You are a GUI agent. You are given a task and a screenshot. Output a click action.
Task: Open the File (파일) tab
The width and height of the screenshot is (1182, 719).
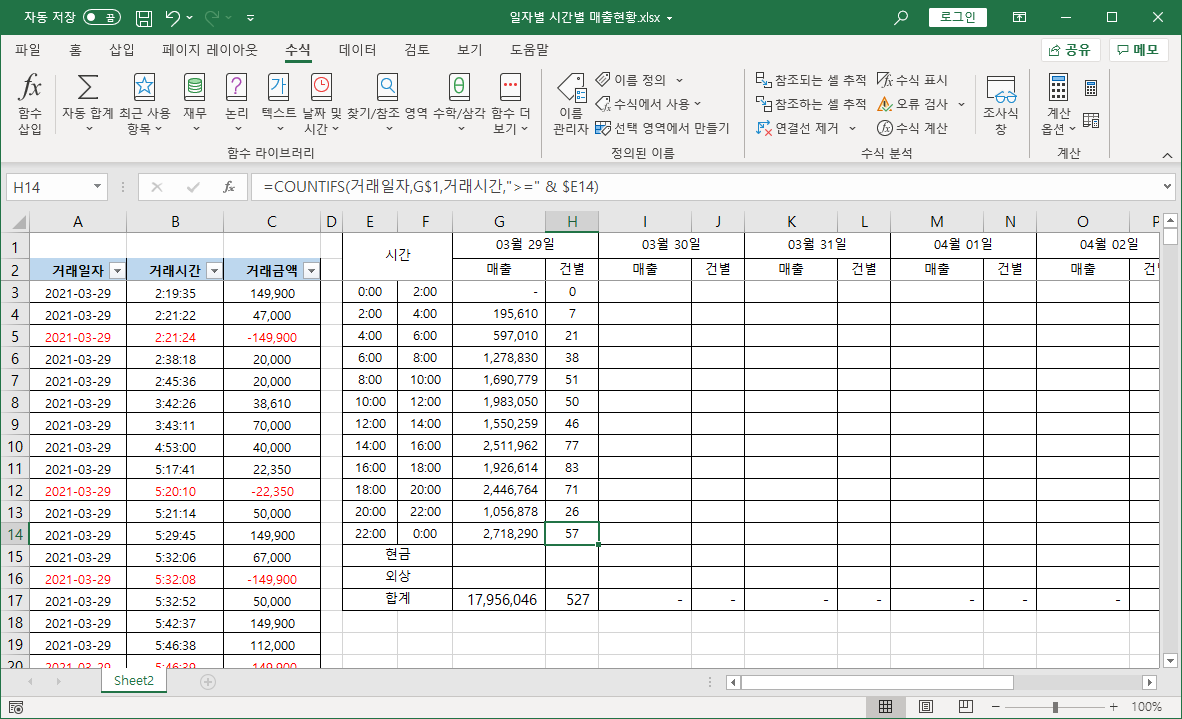point(28,50)
